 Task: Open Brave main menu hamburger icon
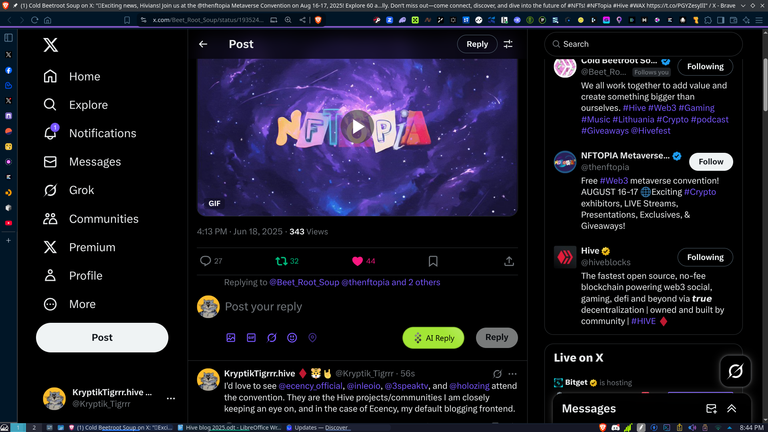pos(759,20)
